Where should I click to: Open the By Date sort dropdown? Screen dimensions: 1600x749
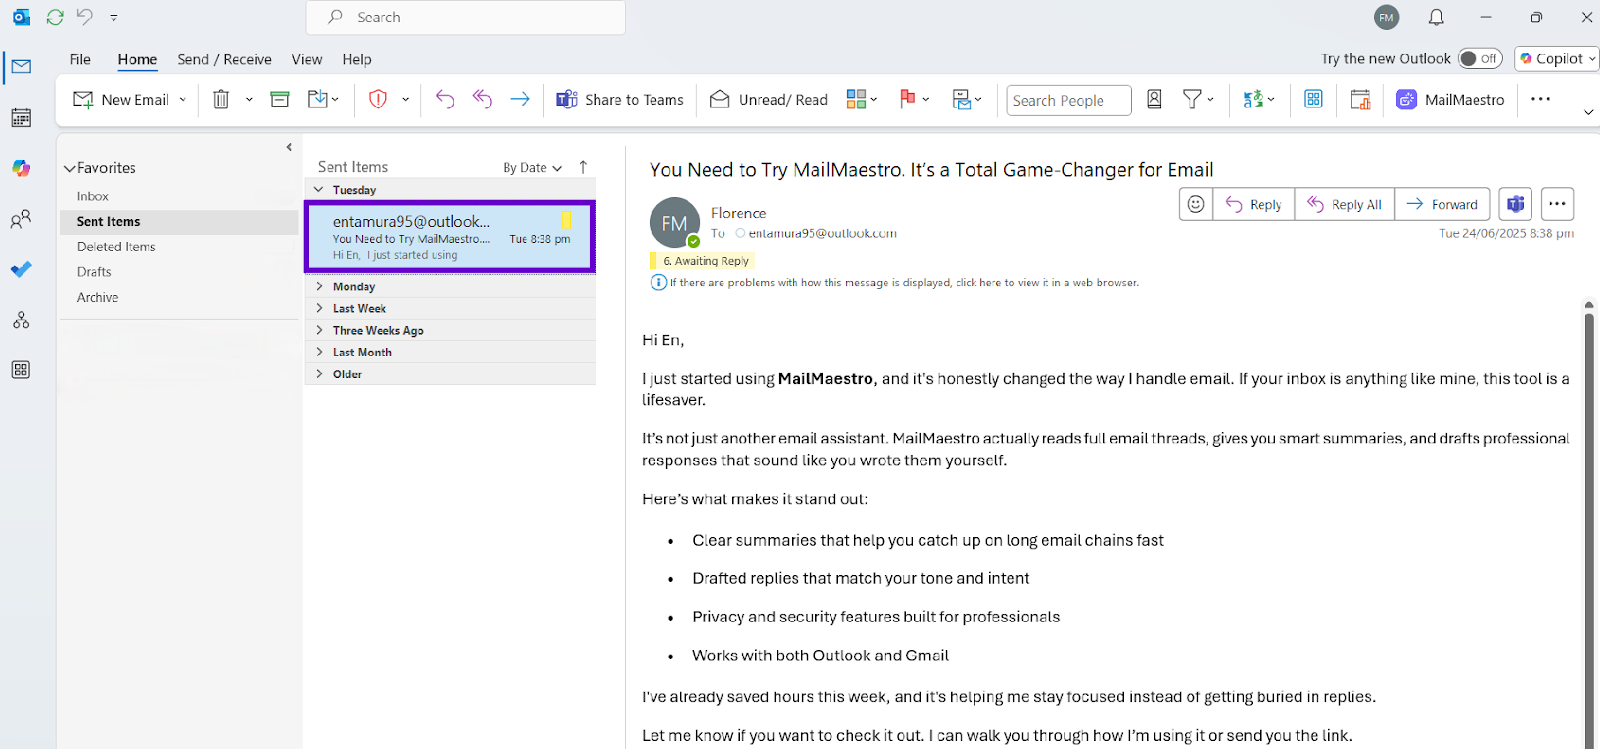532,168
